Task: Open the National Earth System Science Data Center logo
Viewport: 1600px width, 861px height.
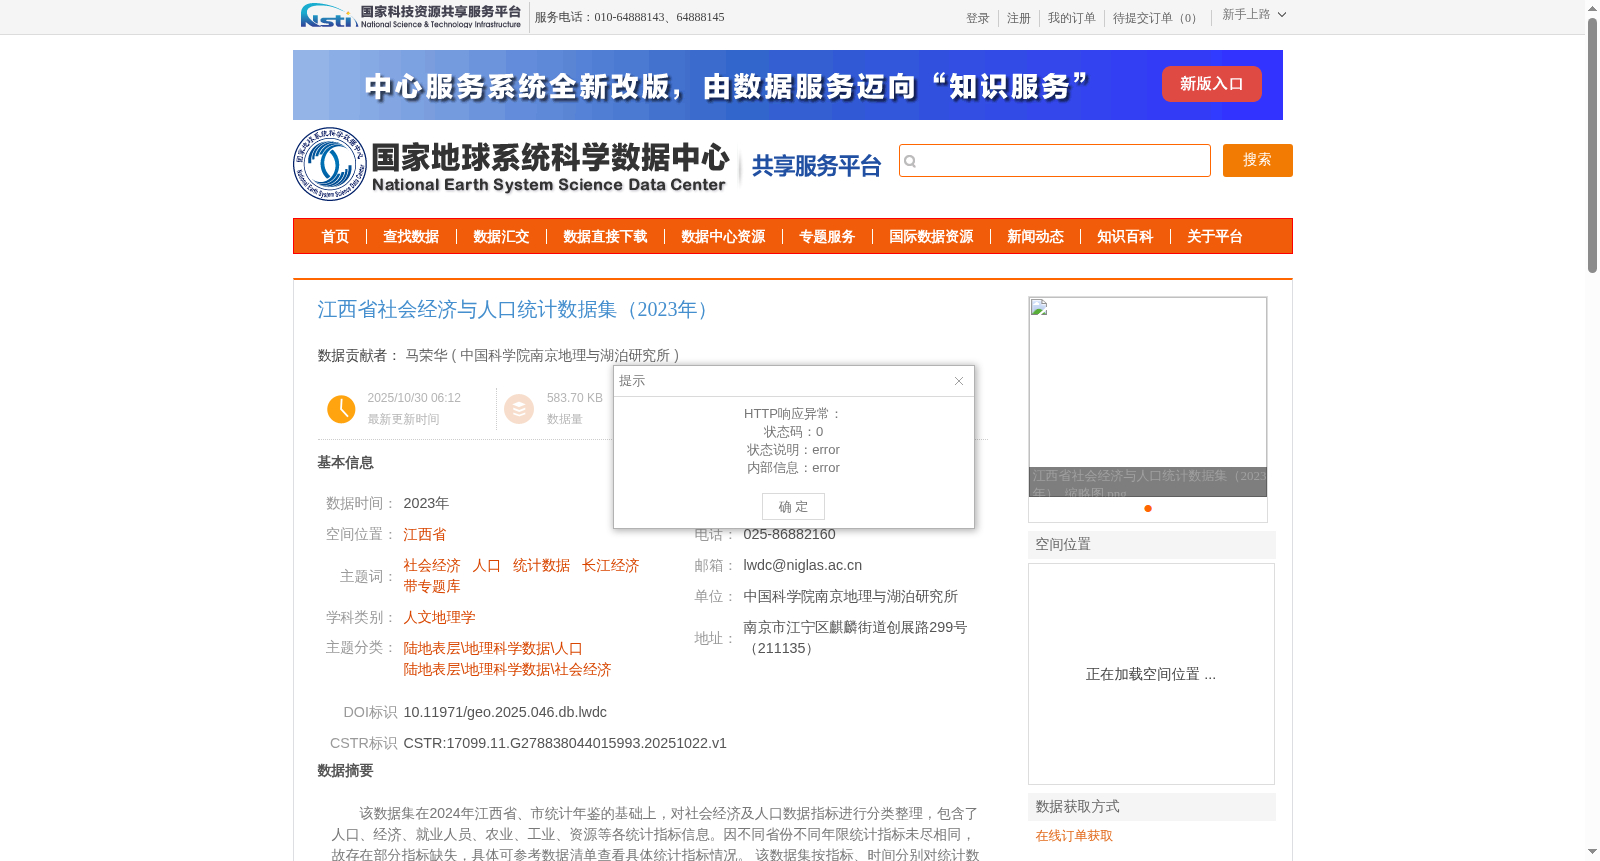Action: (512, 164)
